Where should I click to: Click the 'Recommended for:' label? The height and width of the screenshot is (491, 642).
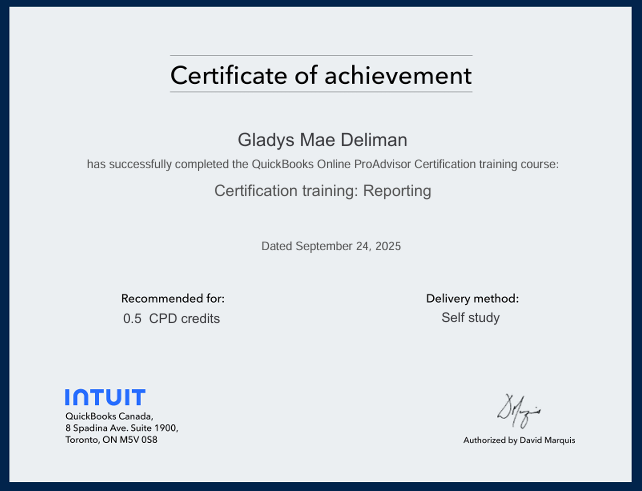point(173,299)
